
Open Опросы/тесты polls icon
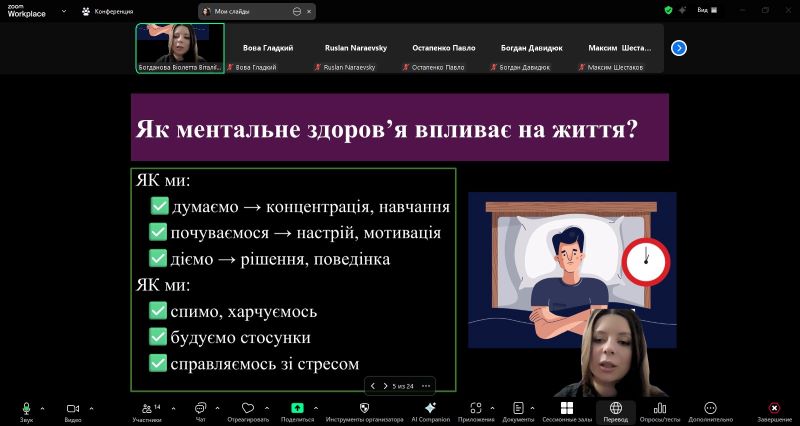tap(660, 408)
